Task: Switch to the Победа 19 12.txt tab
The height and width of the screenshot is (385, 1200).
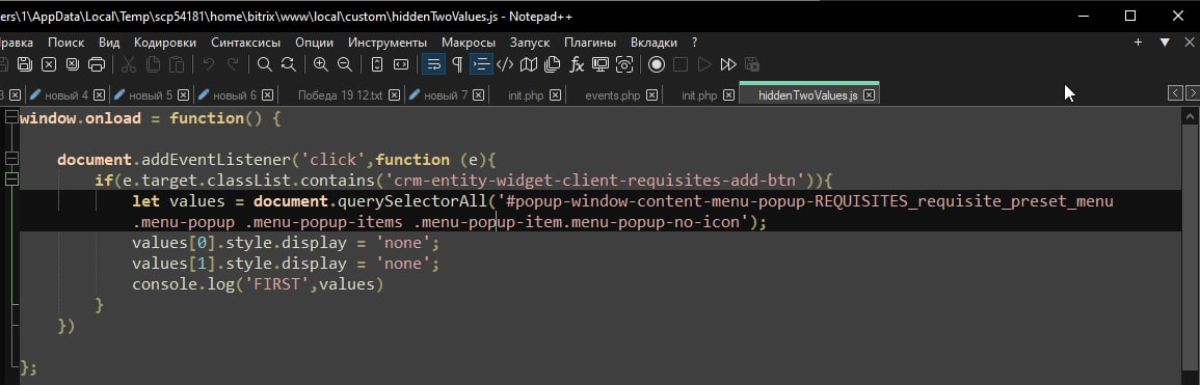Action: click(340, 95)
